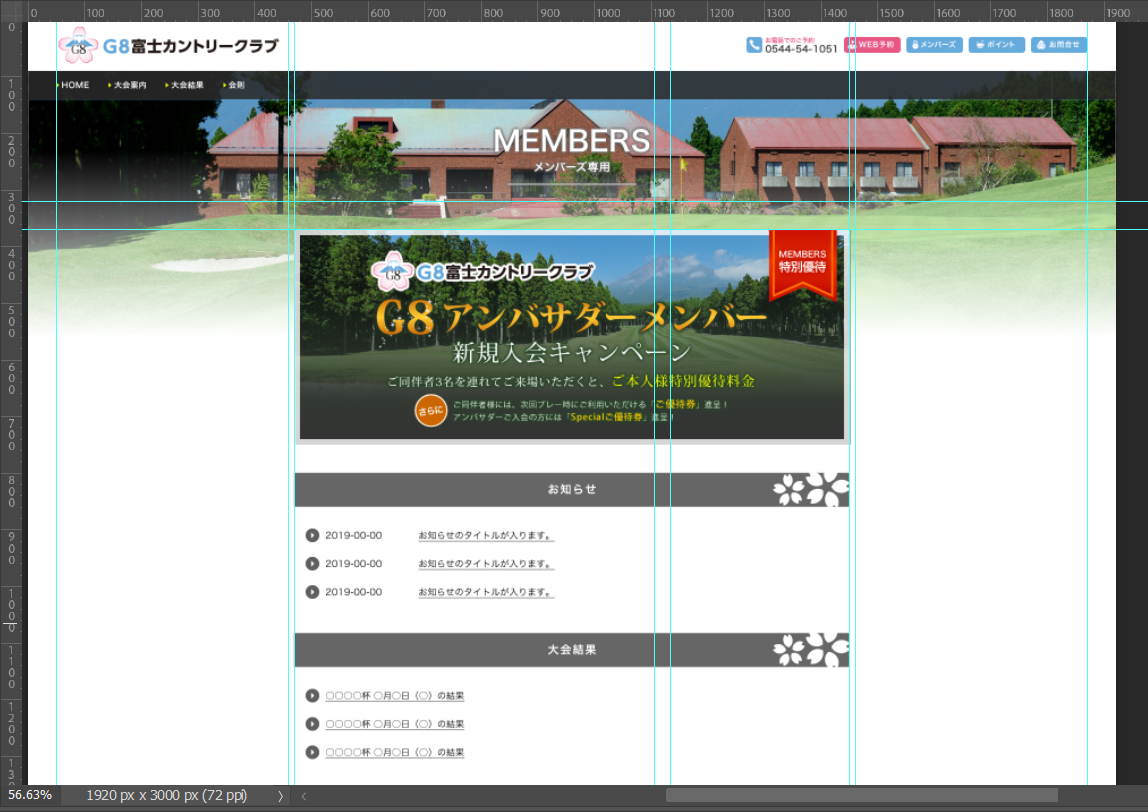
Task: Click the ご本人様特別優待料金 yellow text
Action: click(x=683, y=381)
